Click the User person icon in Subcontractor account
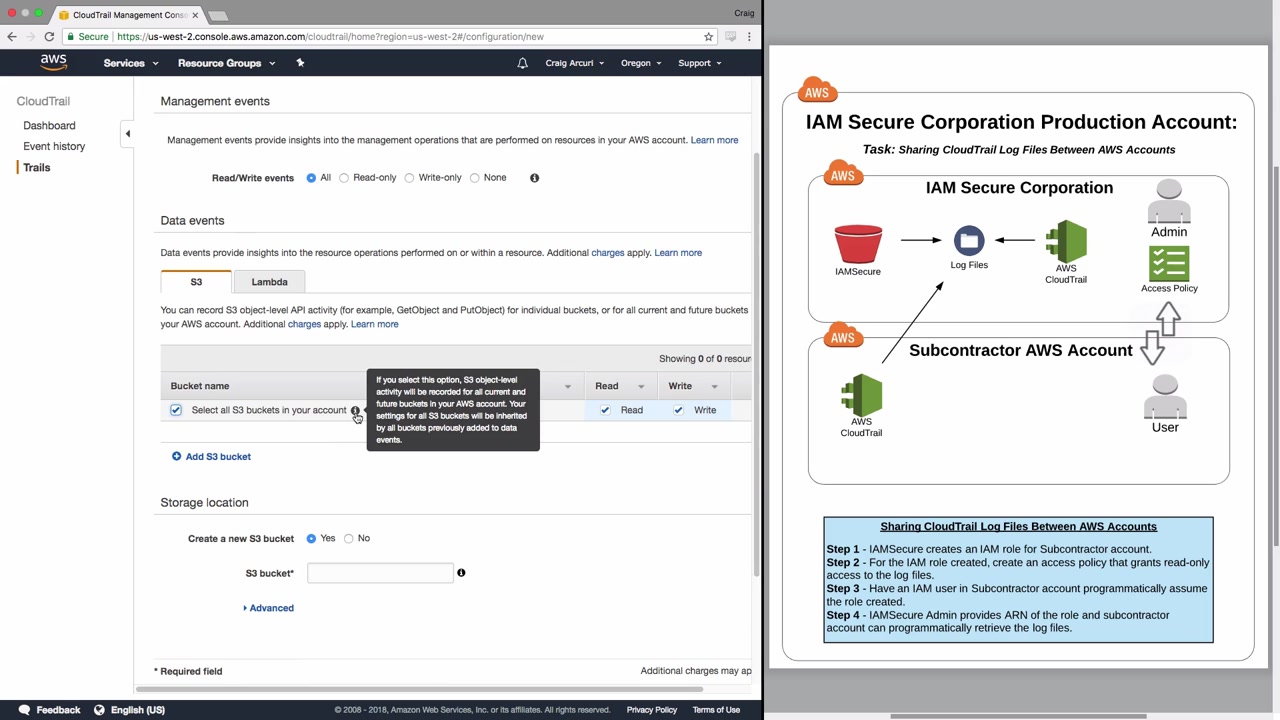This screenshot has width=1280, height=720. pos(1165,397)
